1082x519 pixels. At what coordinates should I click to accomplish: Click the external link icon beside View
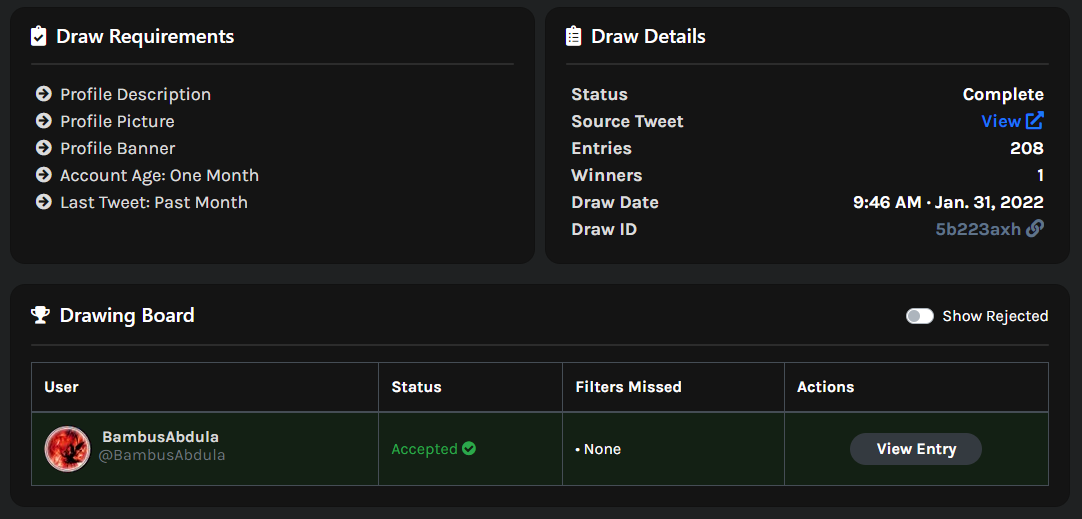pyautogui.click(x=1035, y=121)
